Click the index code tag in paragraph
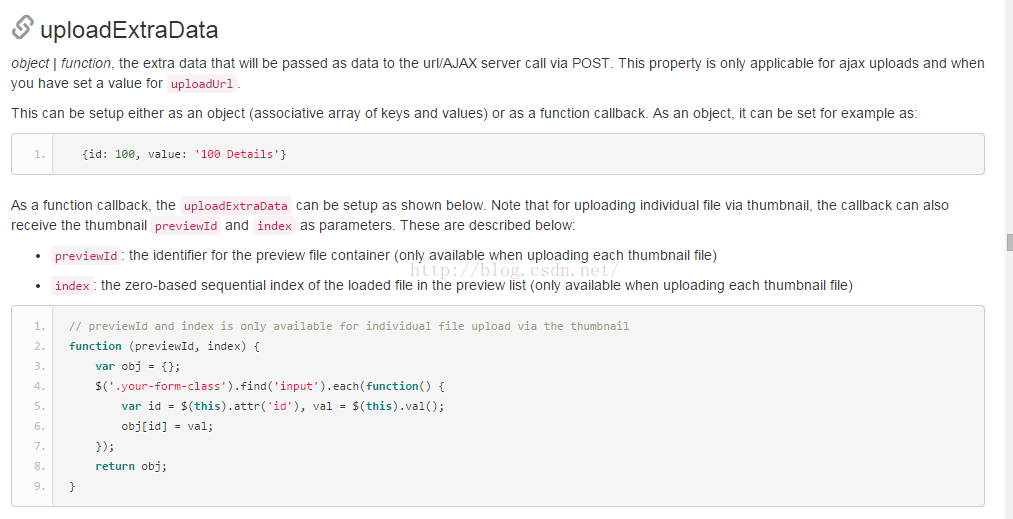 [x=275, y=226]
